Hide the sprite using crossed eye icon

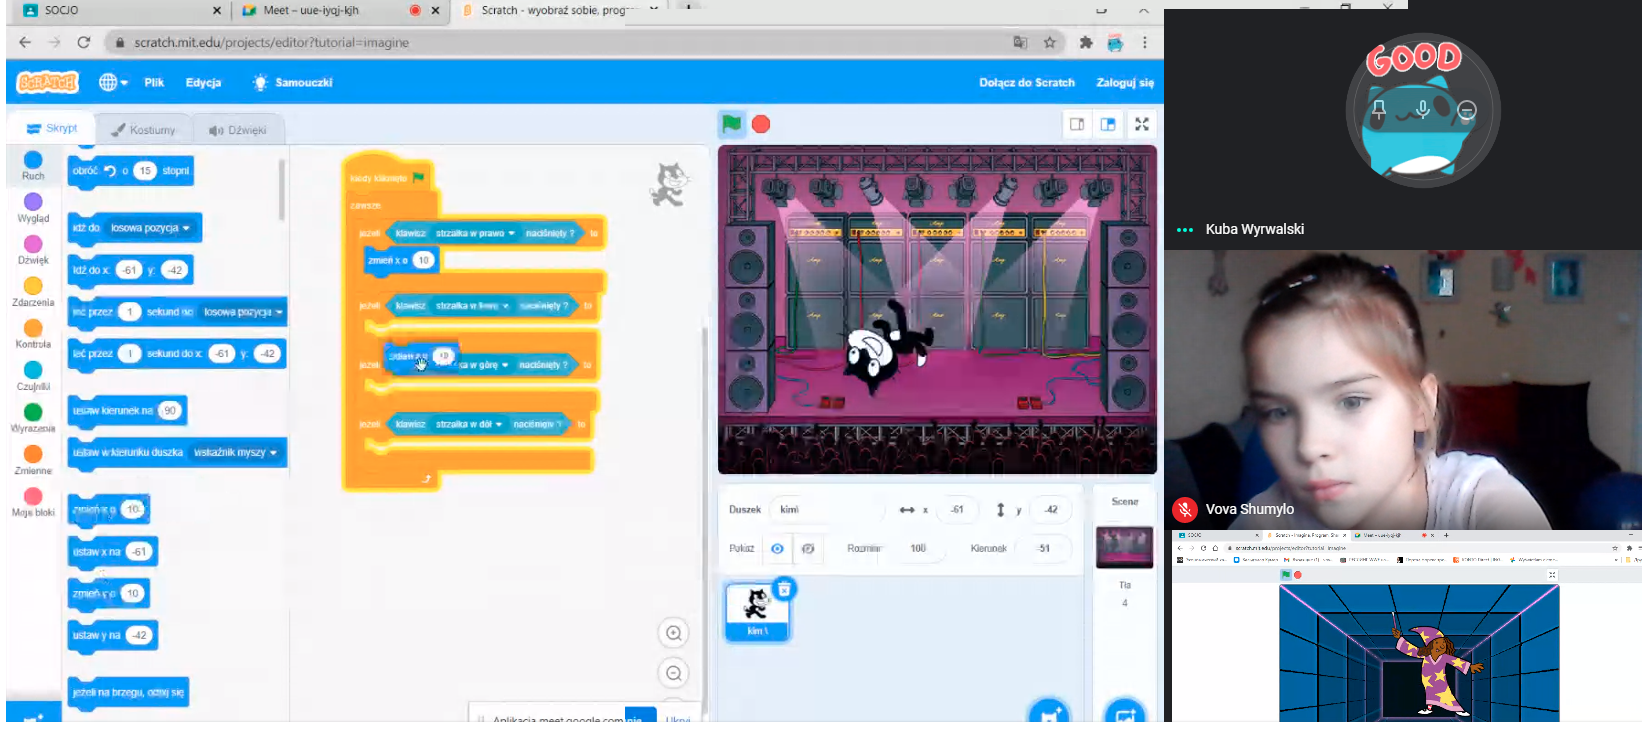coord(808,548)
